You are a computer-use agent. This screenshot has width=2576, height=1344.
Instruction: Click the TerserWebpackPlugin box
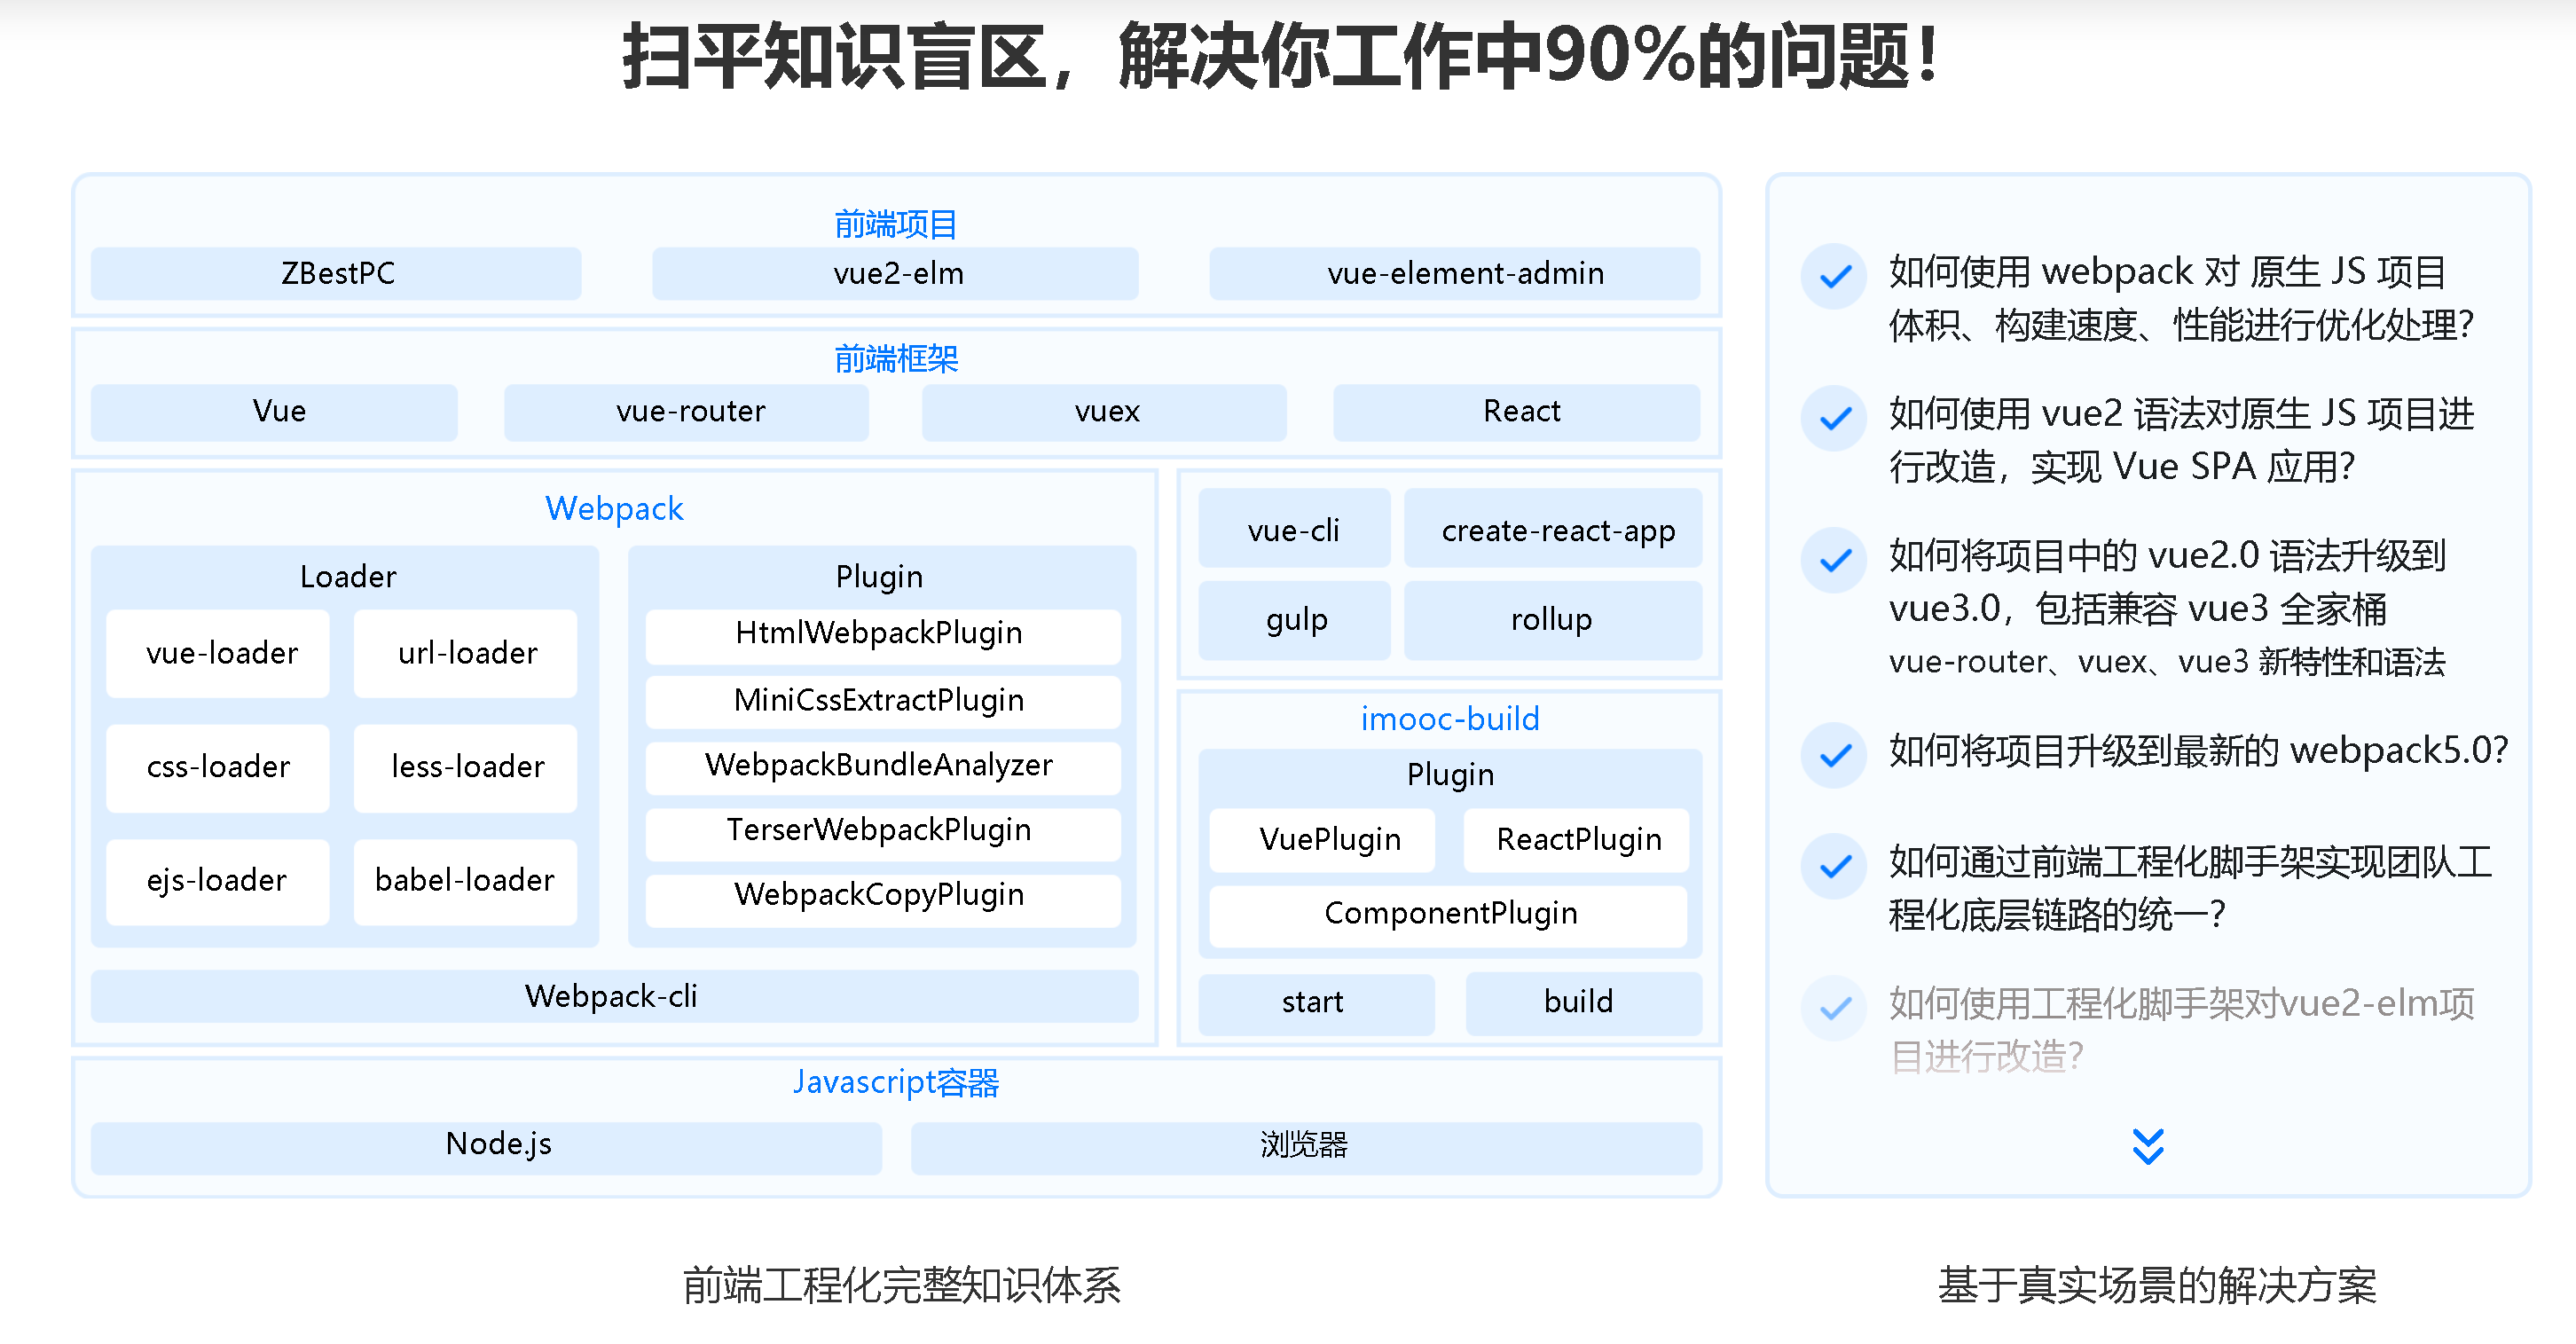pyautogui.click(x=883, y=833)
